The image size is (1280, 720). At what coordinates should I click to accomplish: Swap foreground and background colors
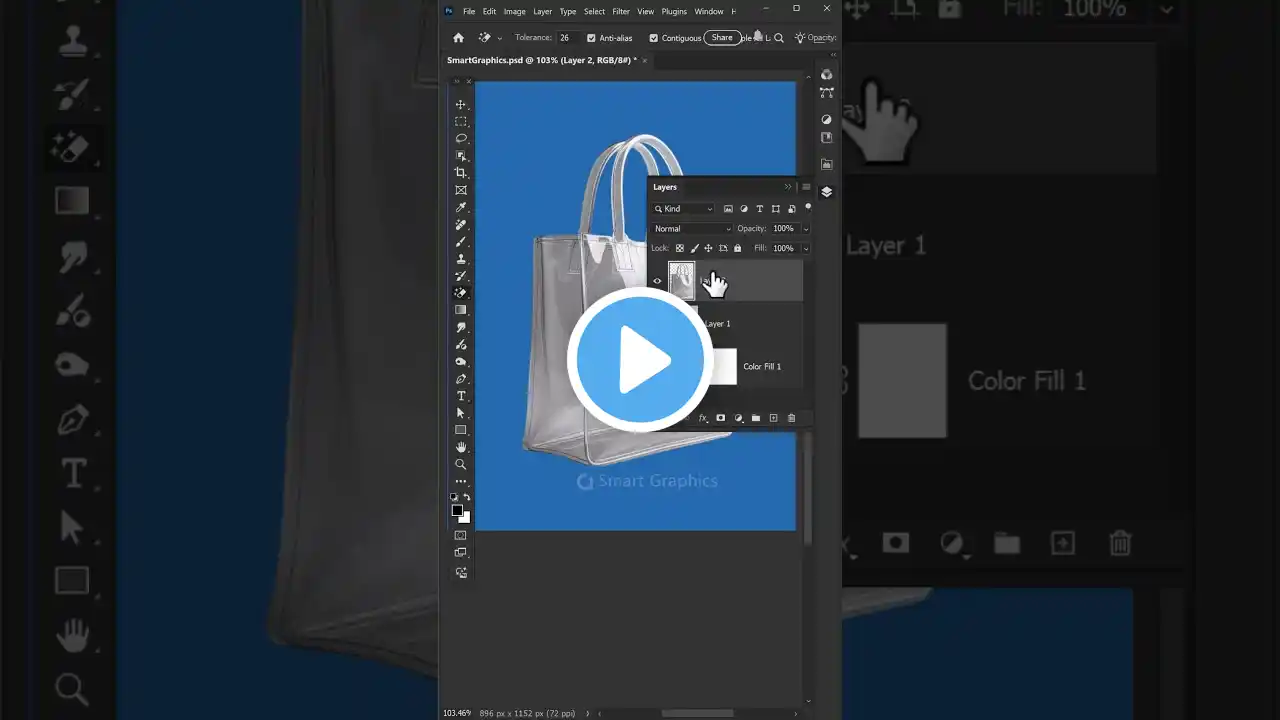pyautogui.click(x=467, y=497)
